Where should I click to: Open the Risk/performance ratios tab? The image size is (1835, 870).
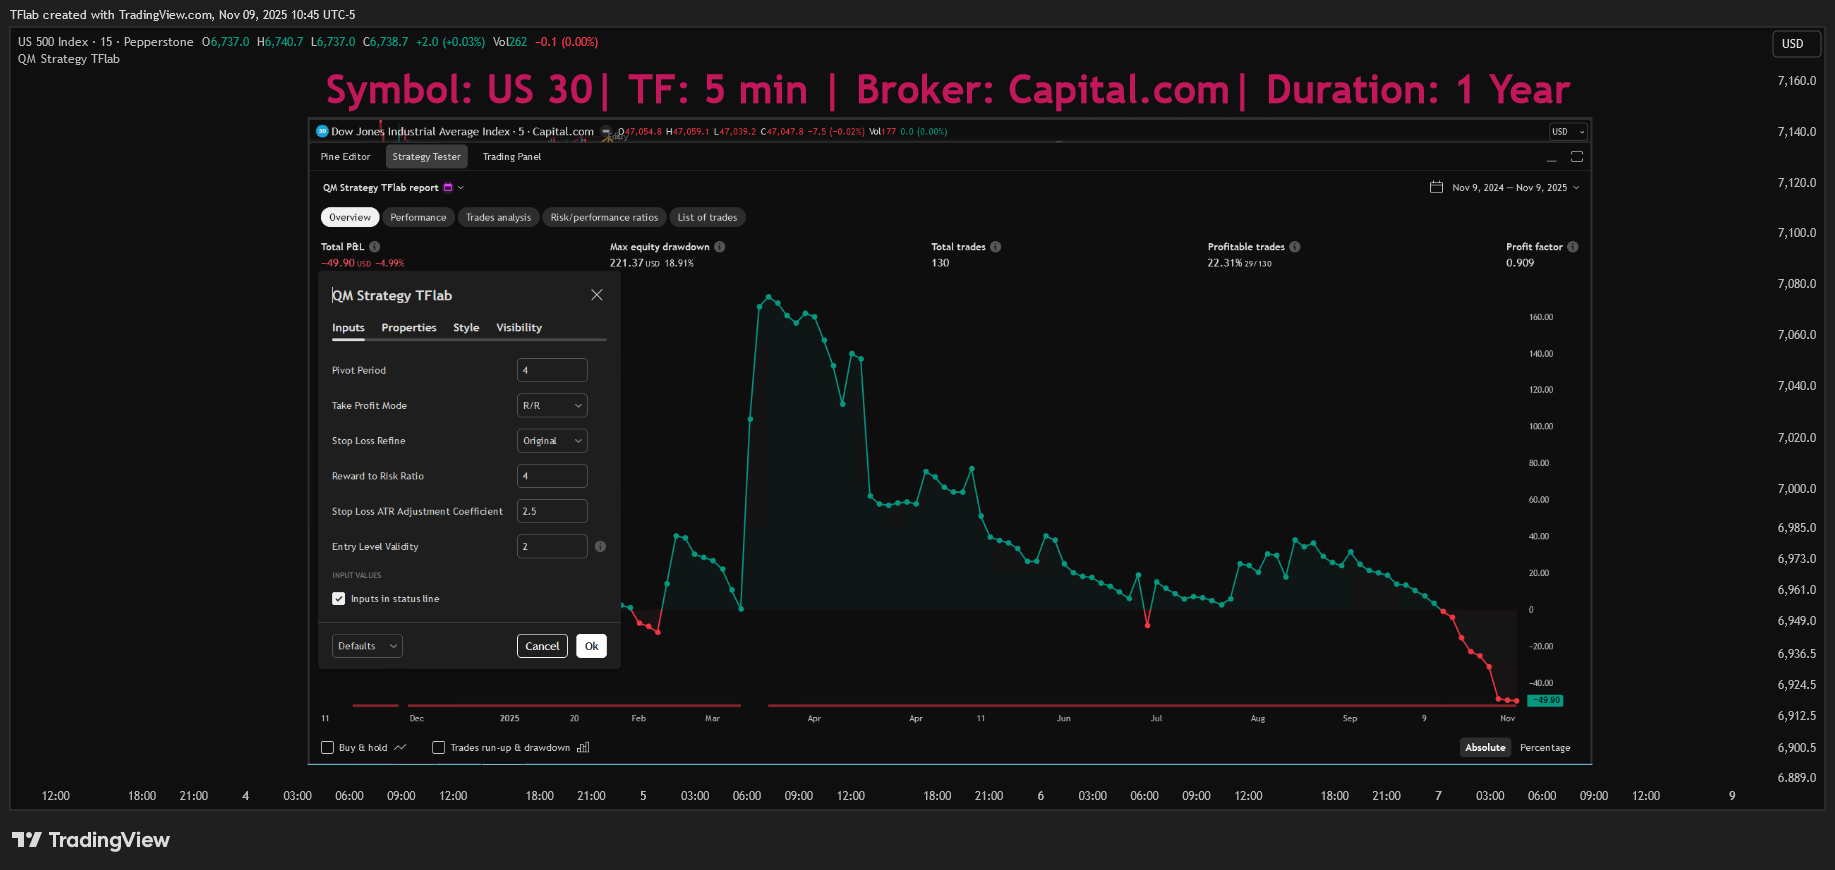point(604,218)
